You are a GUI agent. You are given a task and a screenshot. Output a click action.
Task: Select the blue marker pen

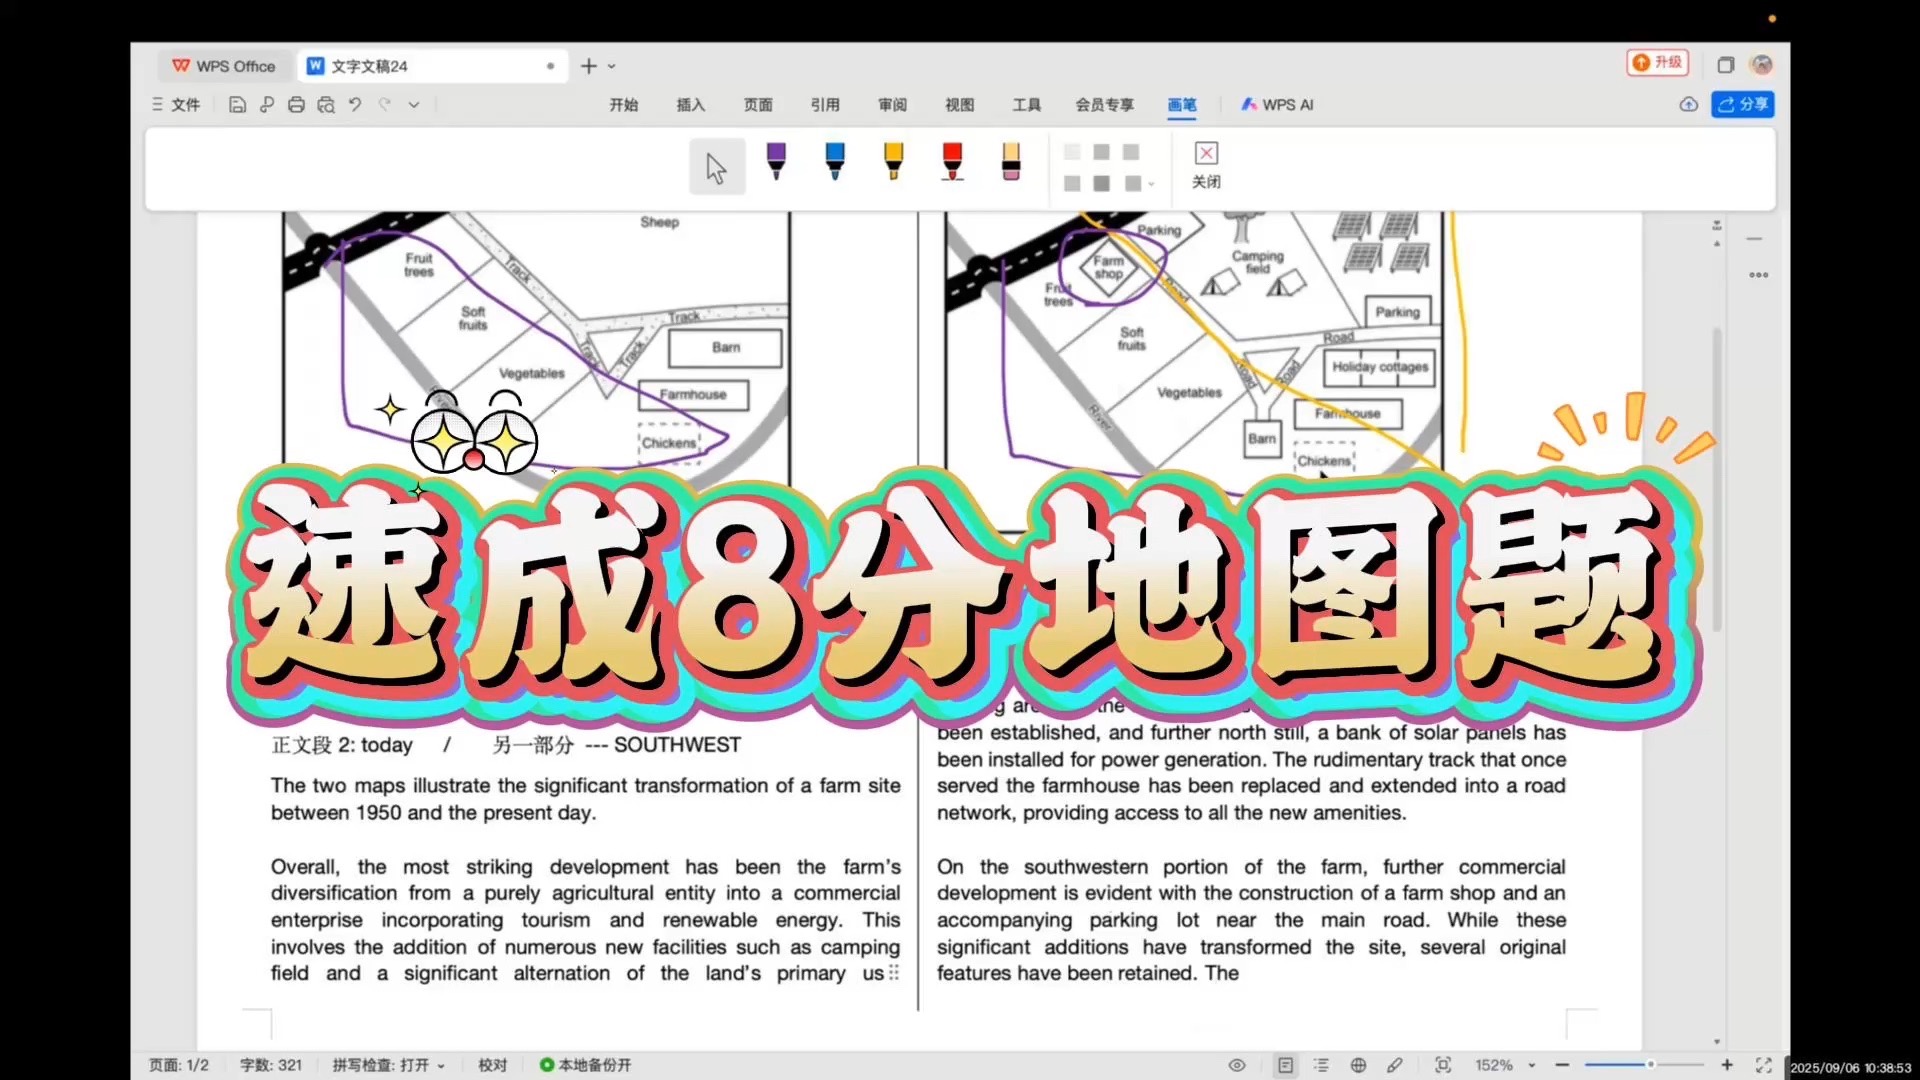point(835,161)
